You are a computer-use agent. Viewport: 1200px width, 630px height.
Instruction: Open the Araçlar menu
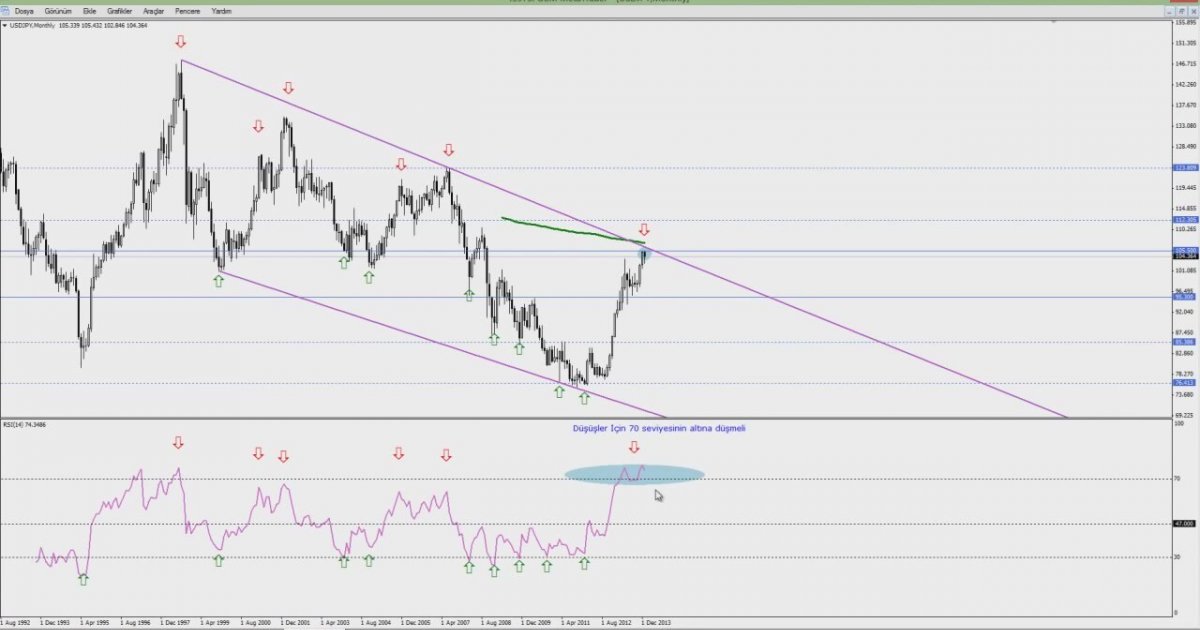click(x=154, y=11)
